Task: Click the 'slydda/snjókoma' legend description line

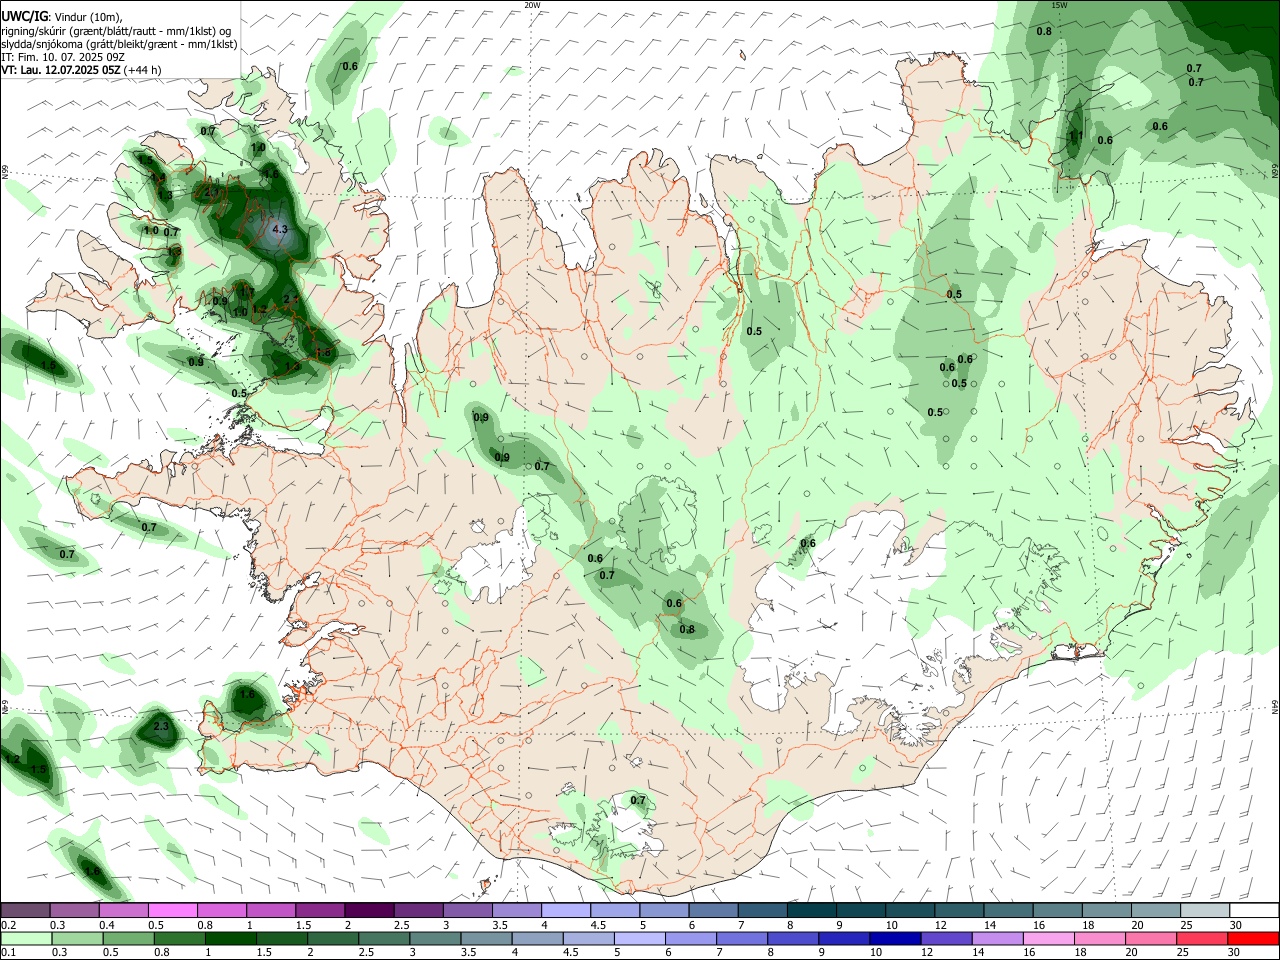Action: (x=119, y=44)
